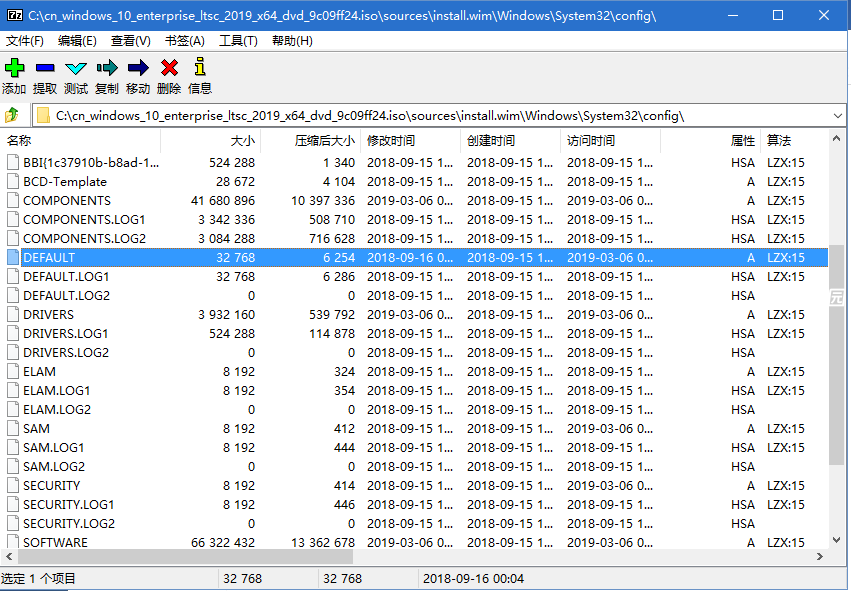Select the SECURITY.LOG1 file
Viewport: 851px width, 591px height.
pos(68,504)
